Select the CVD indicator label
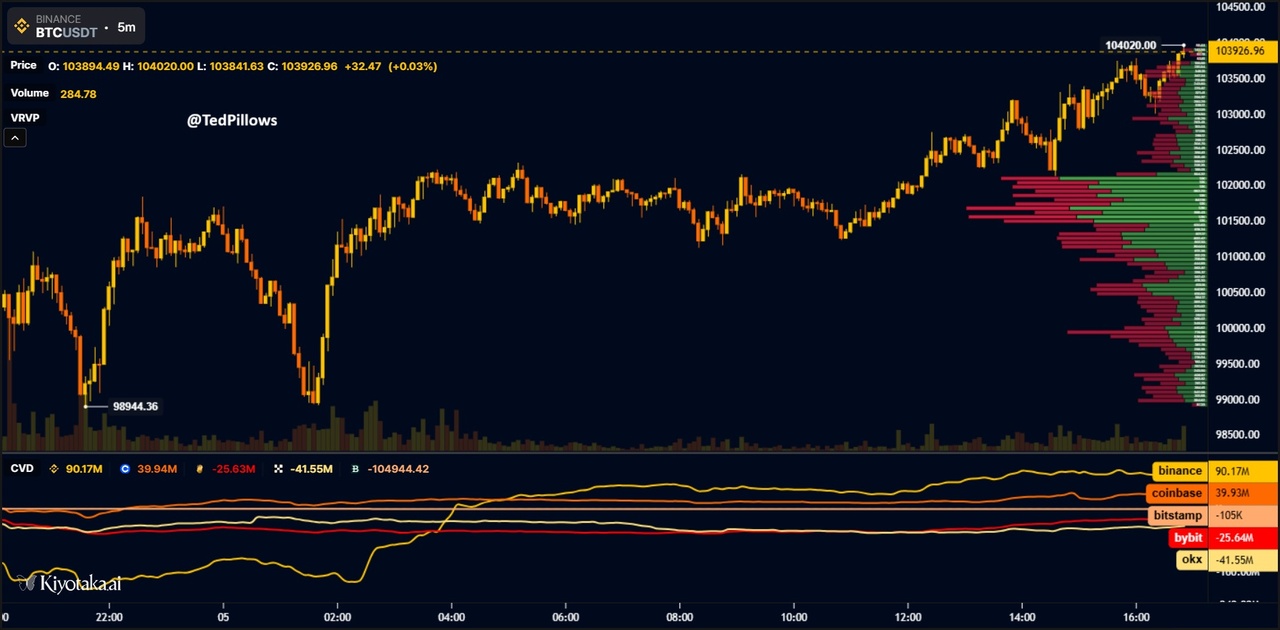This screenshot has width=1280, height=630. tap(22, 468)
